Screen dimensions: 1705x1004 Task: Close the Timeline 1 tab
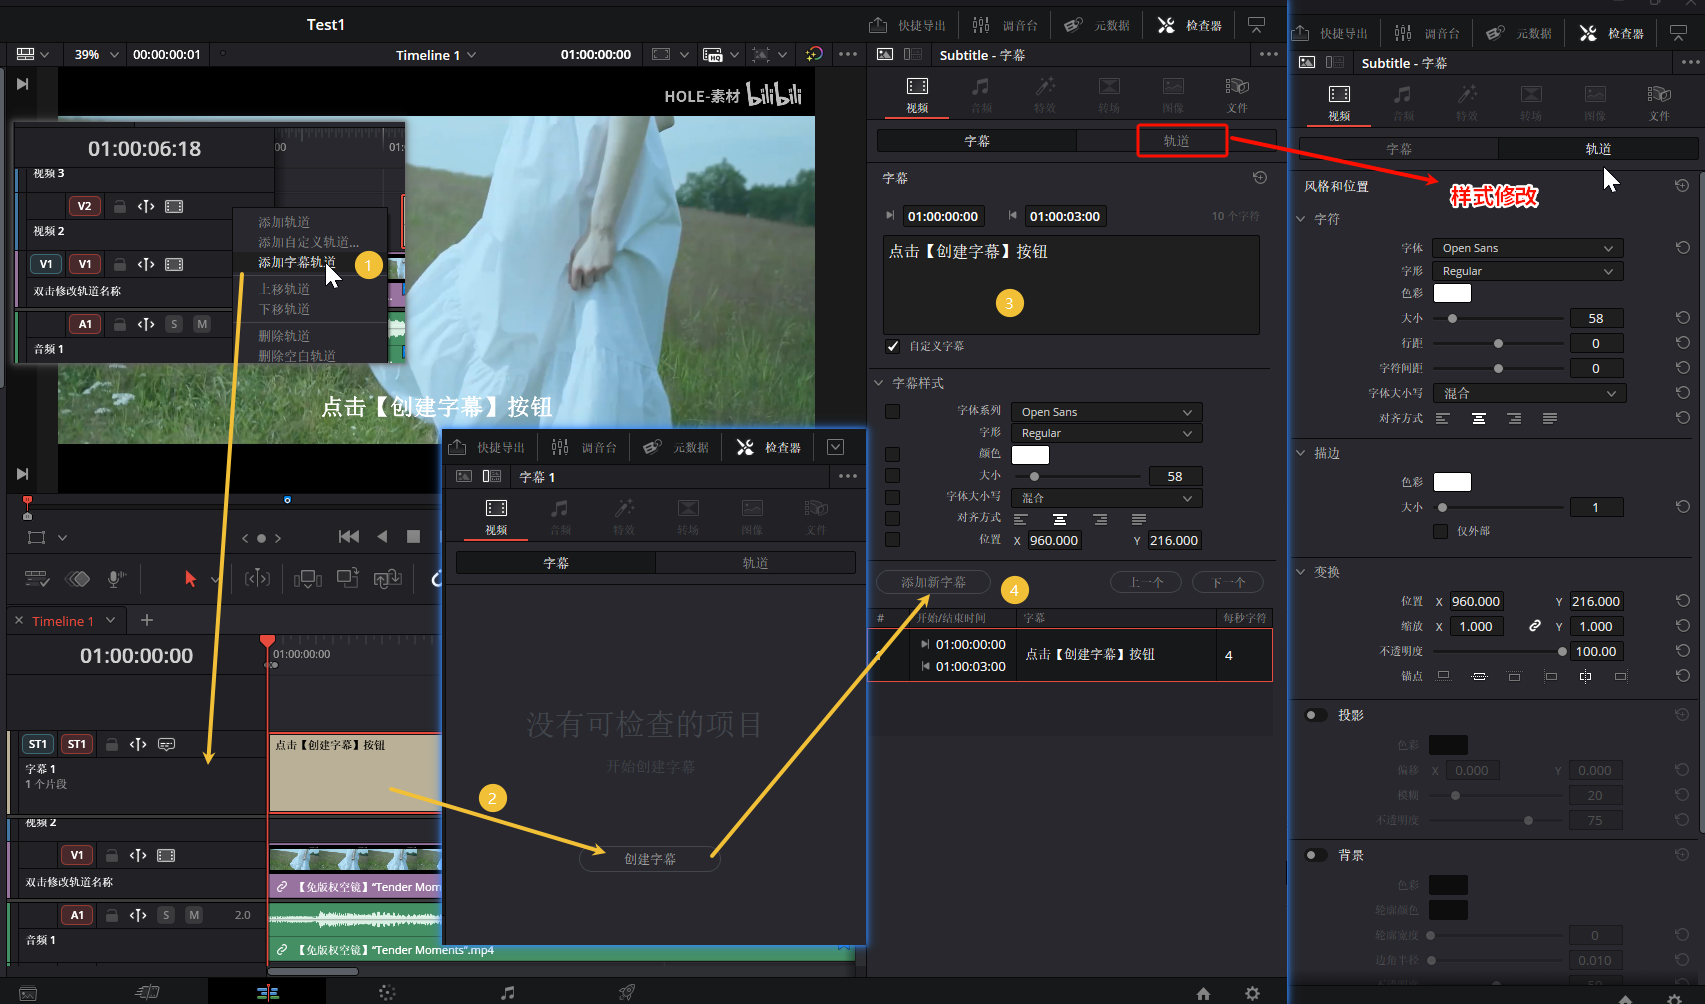click(19, 620)
